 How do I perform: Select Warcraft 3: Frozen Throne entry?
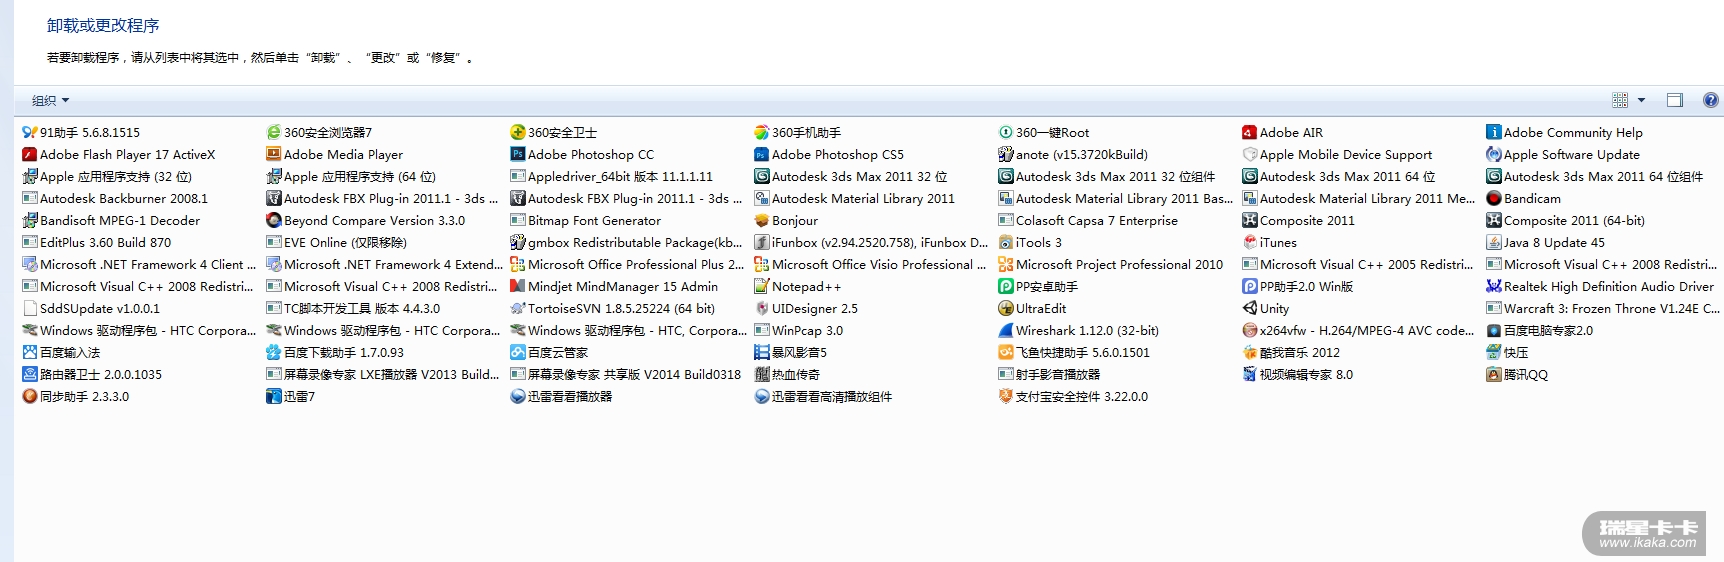(1603, 308)
